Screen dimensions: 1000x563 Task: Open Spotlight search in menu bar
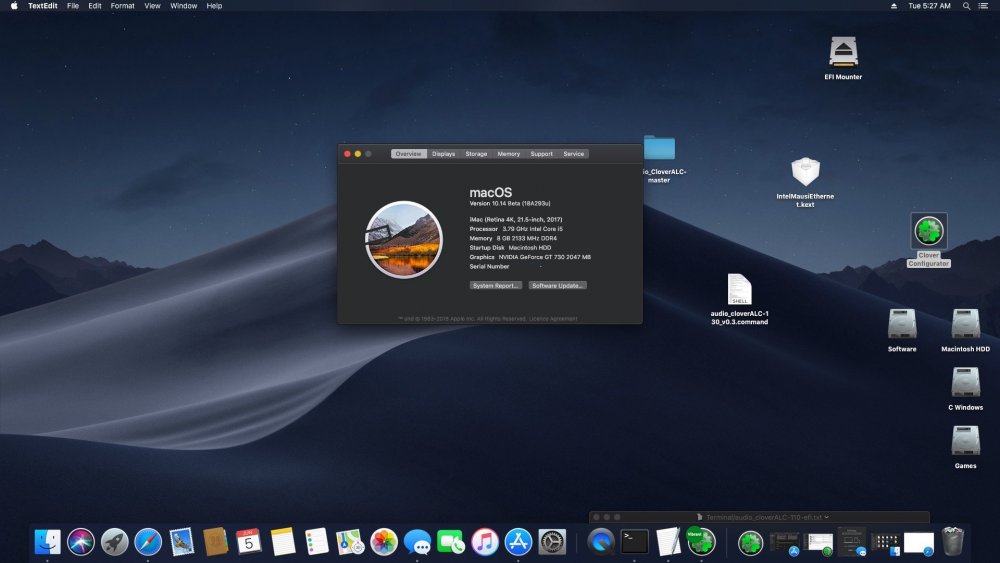tap(966, 6)
